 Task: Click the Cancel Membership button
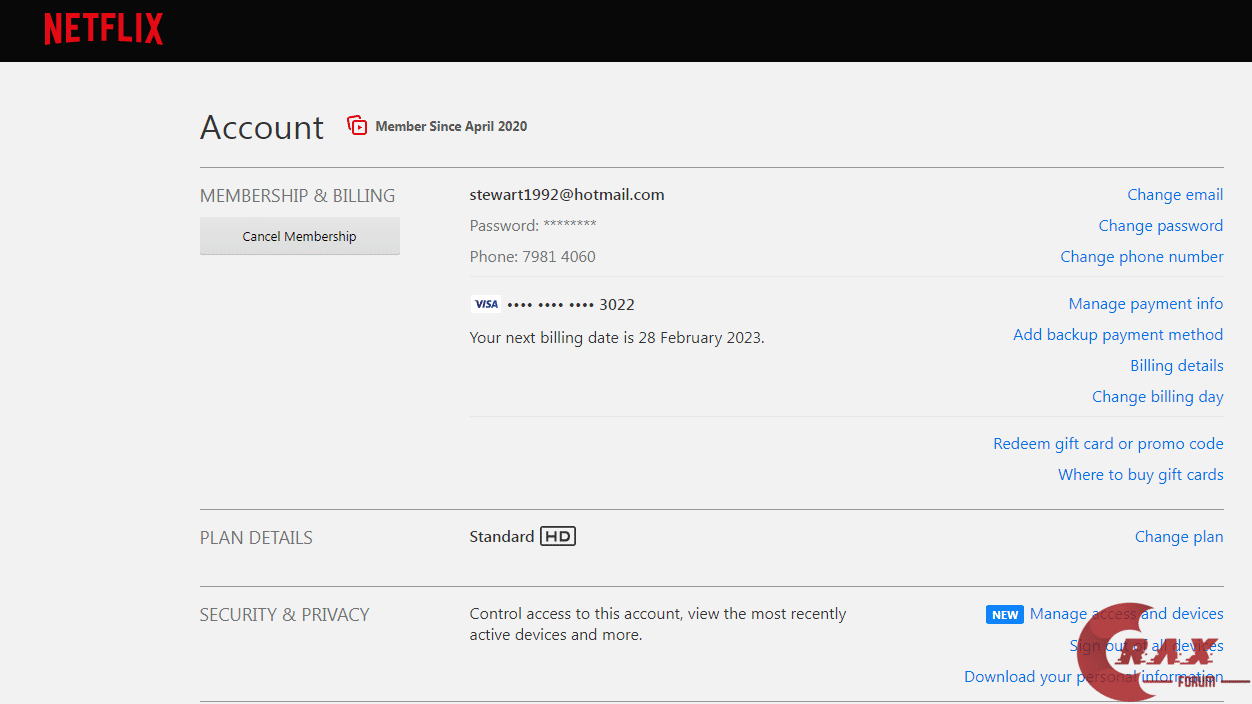click(x=299, y=237)
